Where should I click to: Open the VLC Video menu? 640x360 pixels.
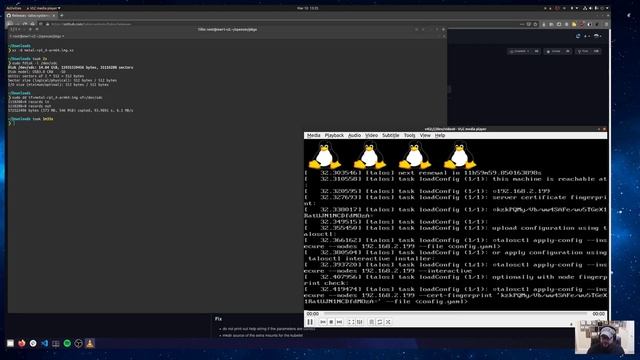371,135
